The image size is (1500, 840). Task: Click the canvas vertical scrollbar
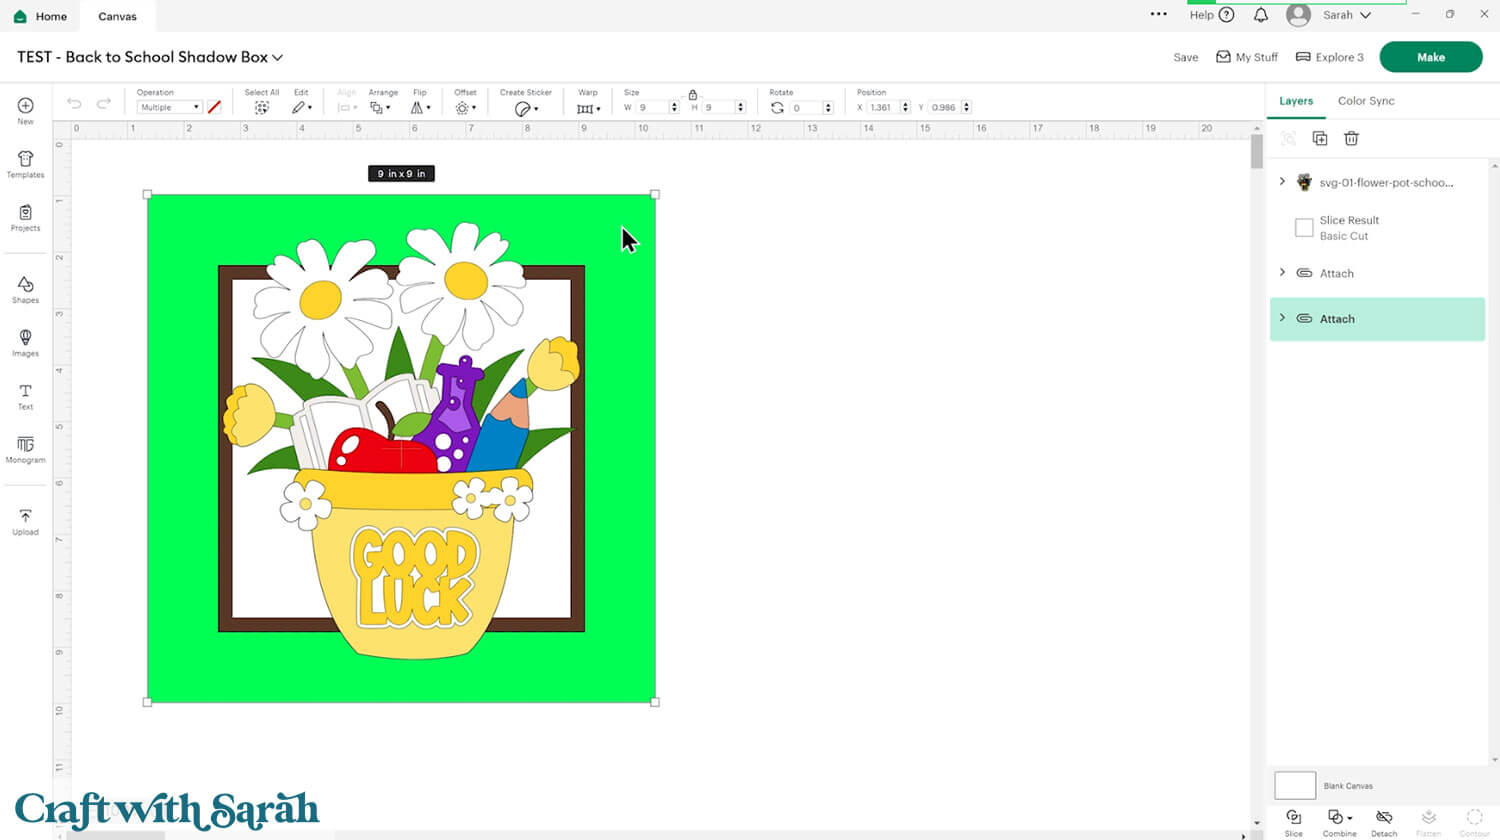[1257, 151]
